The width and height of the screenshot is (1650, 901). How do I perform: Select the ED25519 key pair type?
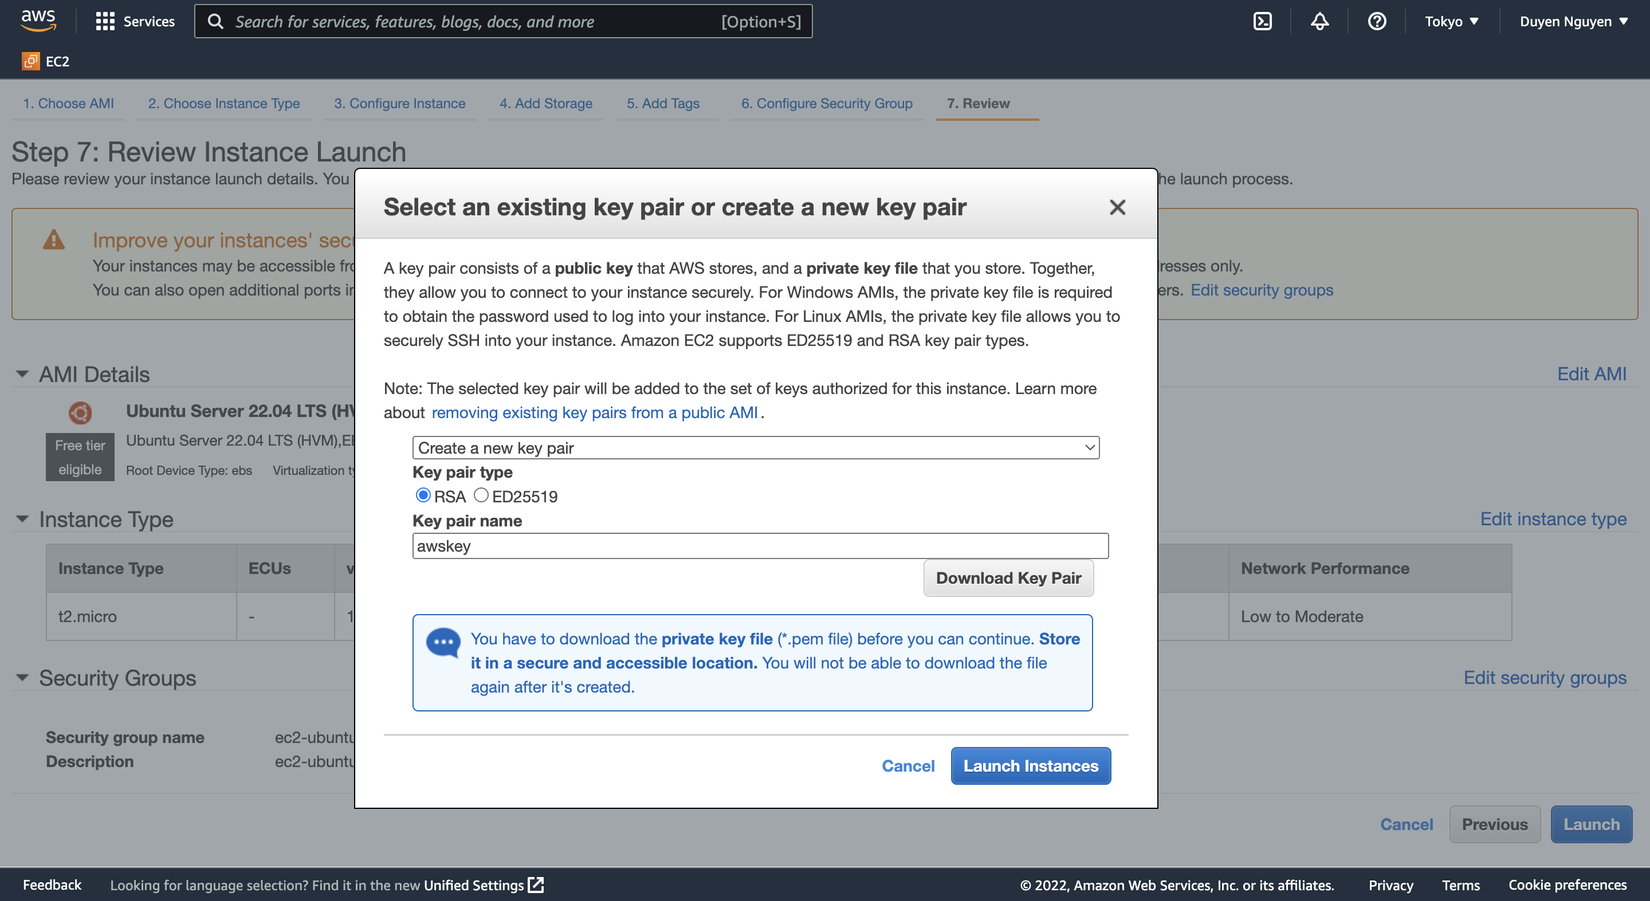coord(481,495)
